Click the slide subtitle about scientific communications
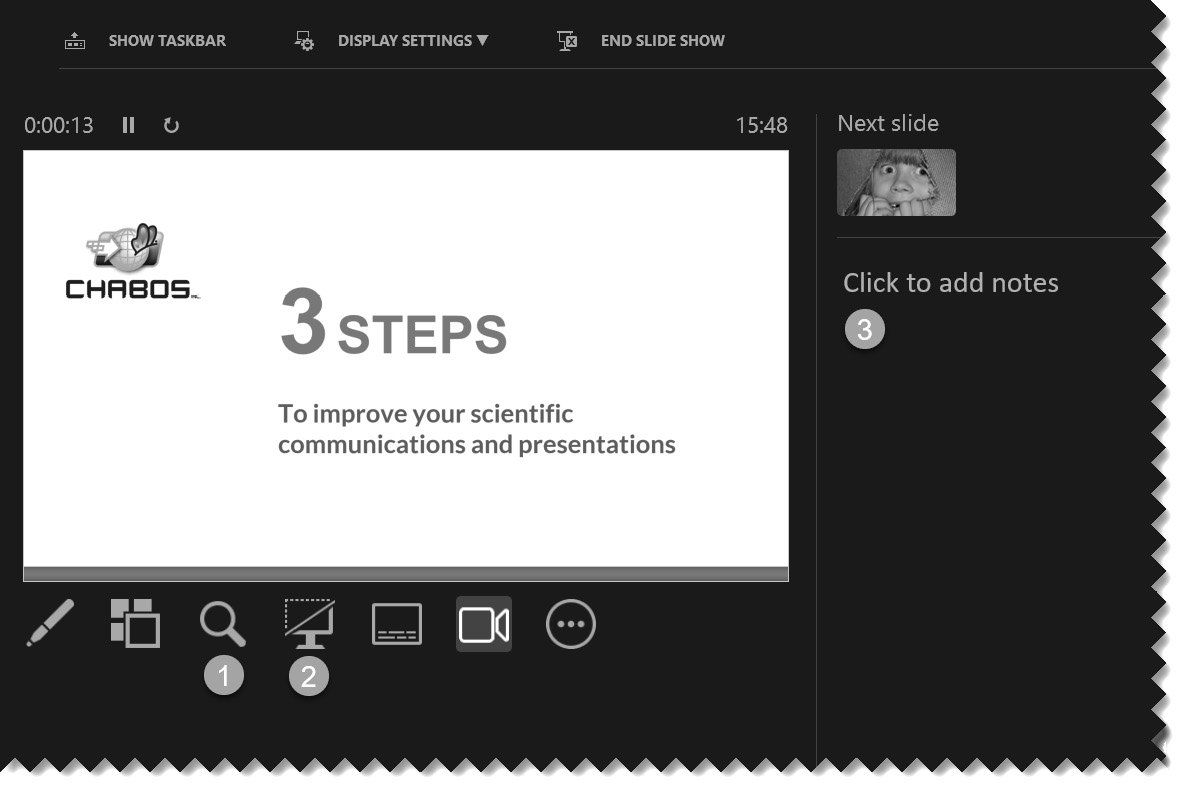Screen dimensions: 1180x788 tap(476, 429)
